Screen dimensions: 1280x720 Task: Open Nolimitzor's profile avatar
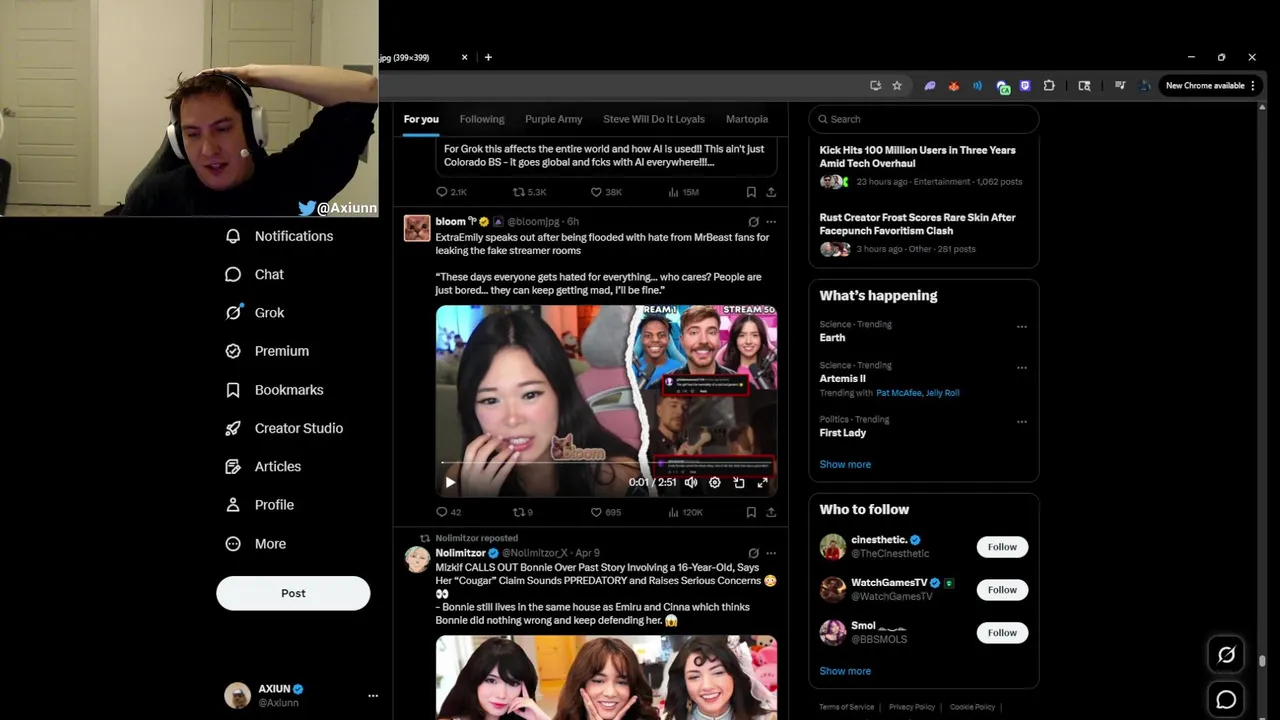417,559
